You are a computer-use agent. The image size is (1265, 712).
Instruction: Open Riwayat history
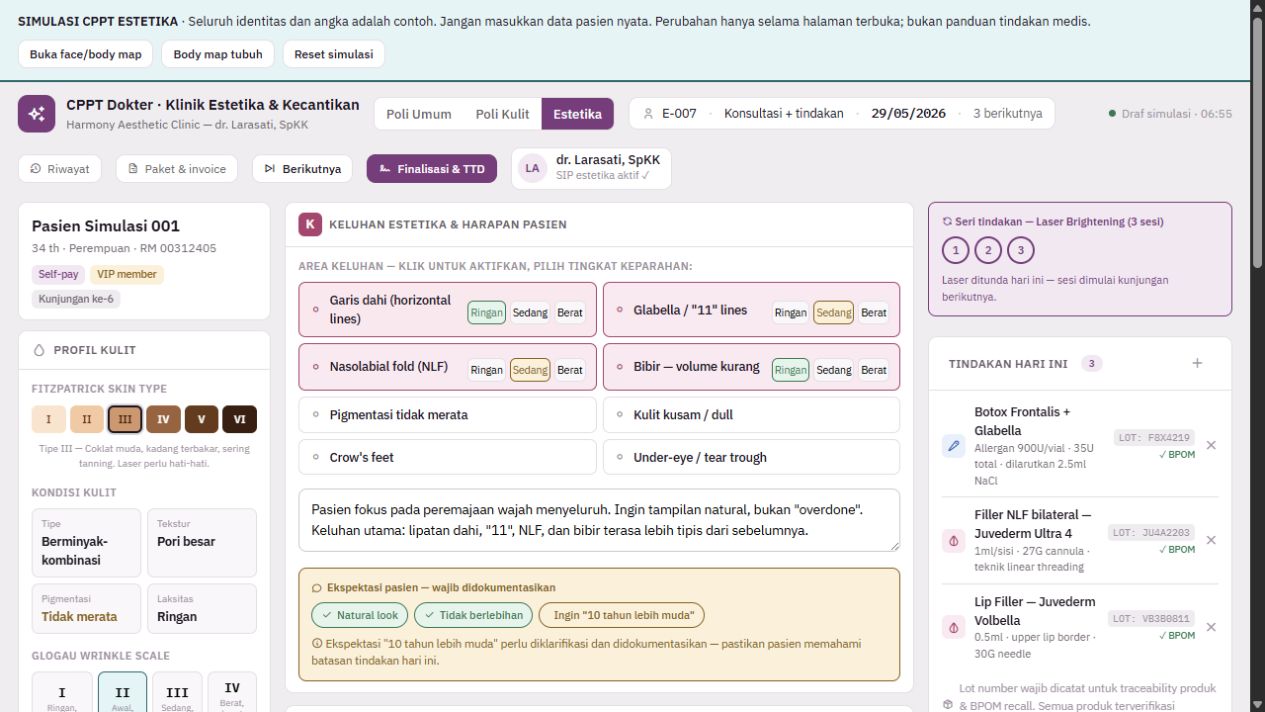point(60,169)
